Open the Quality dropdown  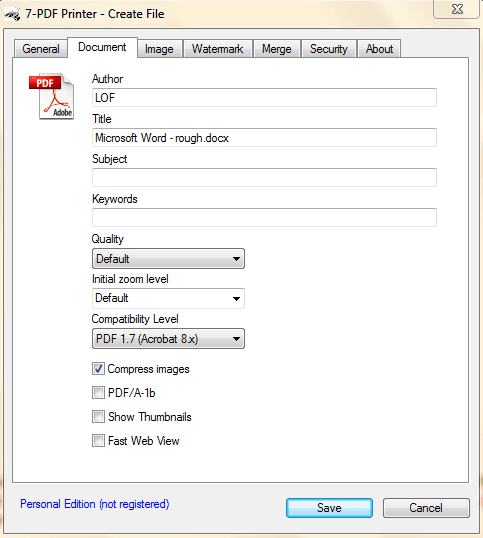168,258
